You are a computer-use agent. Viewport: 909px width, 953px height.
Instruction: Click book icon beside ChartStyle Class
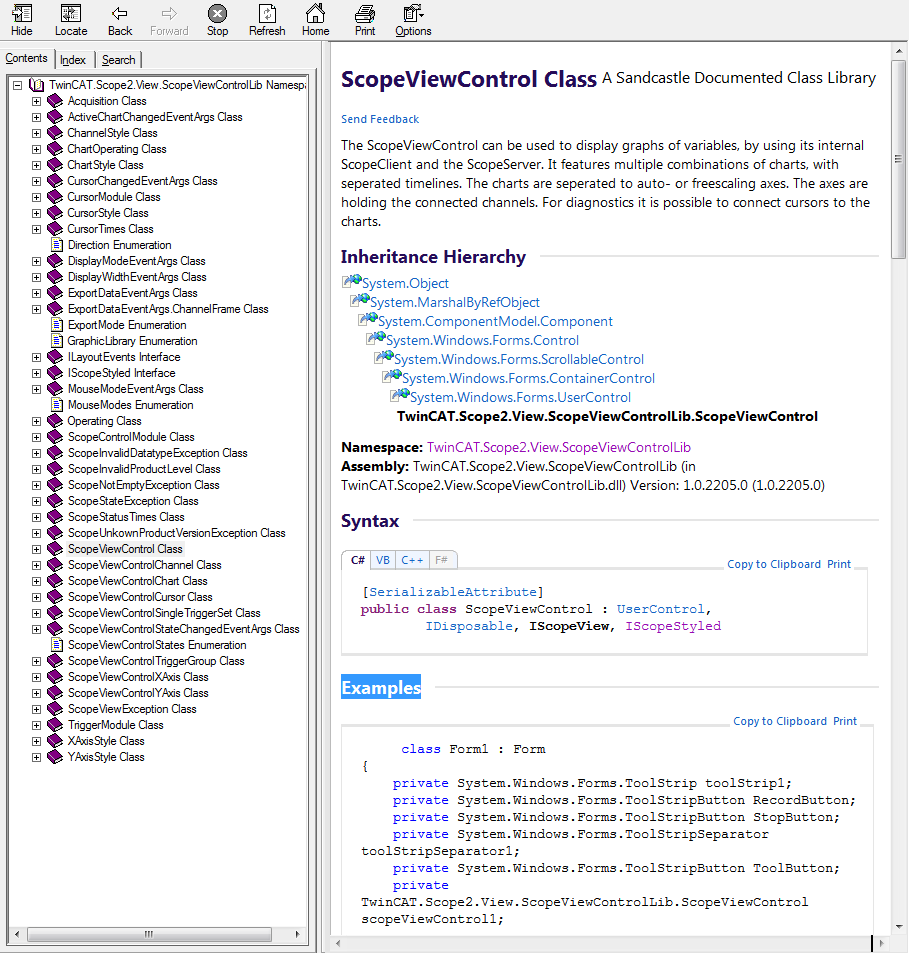click(x=55, y=165)
